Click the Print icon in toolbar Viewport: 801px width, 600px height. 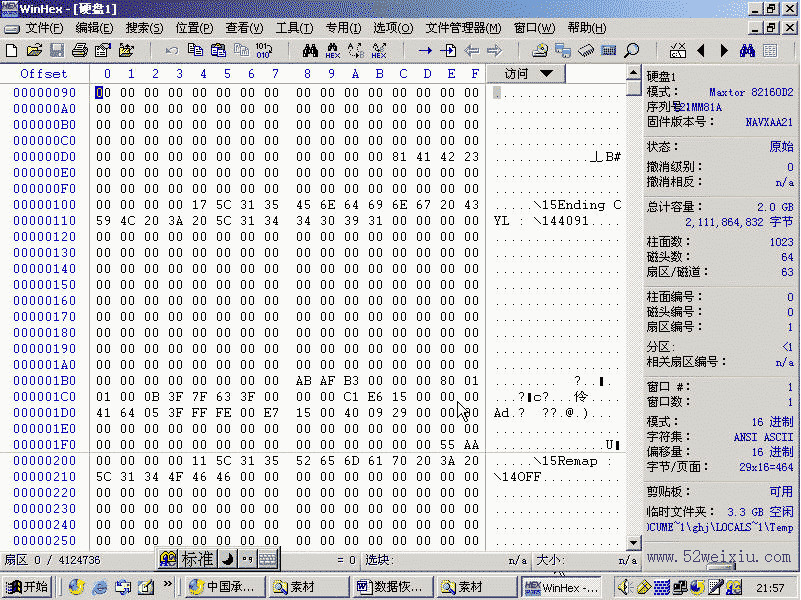pos(80,50)
